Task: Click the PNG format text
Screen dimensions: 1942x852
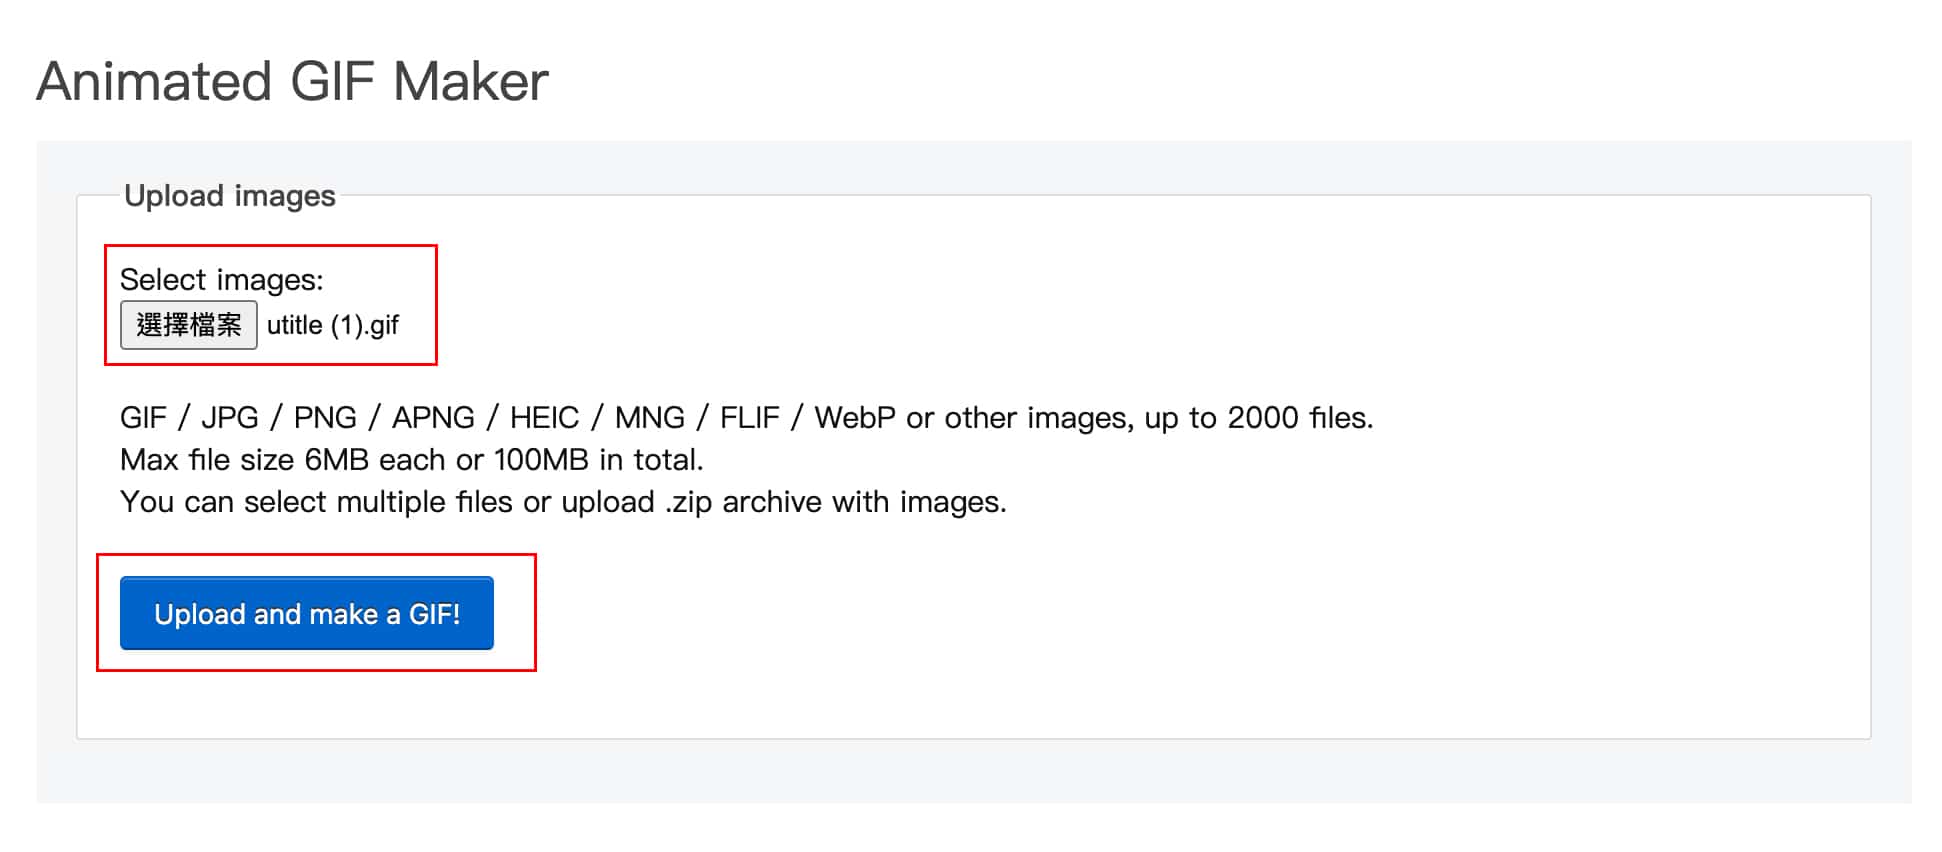Action: 325,418
